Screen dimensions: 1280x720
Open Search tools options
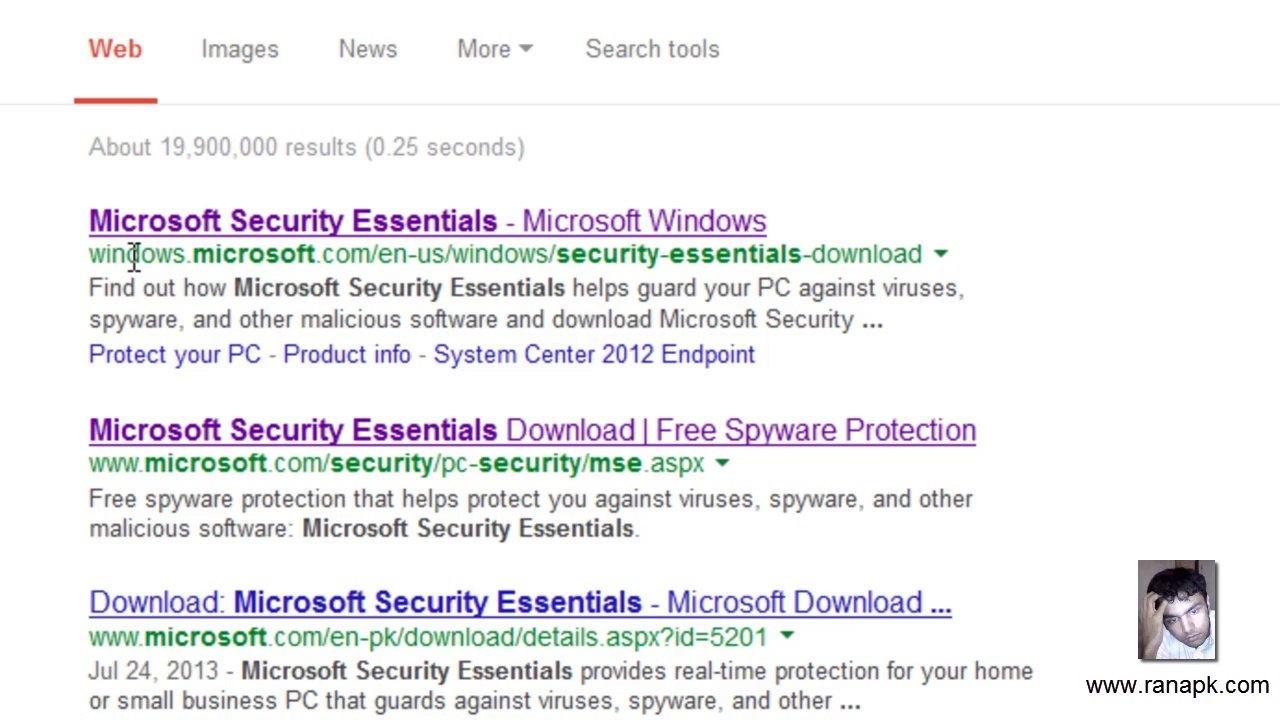(652, 49)
